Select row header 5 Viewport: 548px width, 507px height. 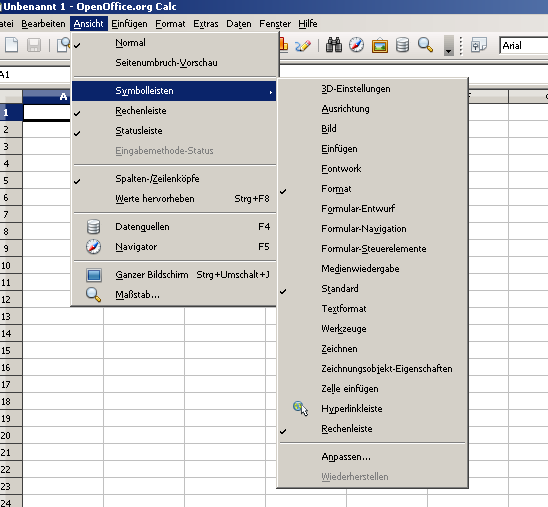click(x=11, y=181)
